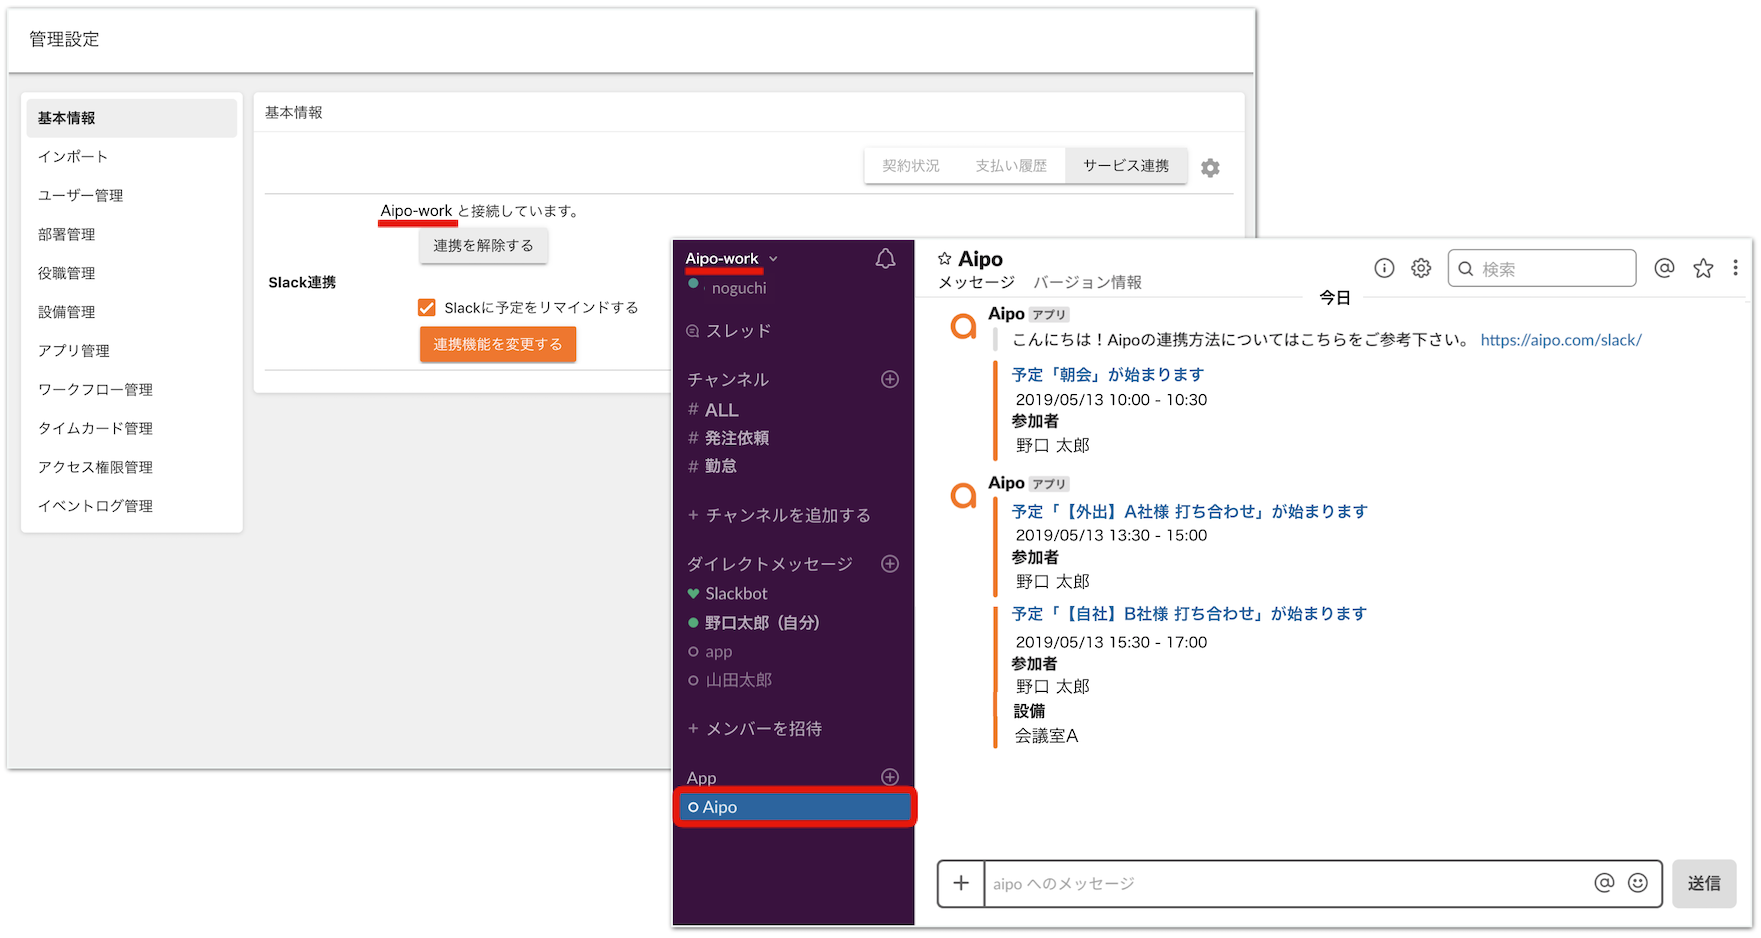Open 【自社】B社様 打ち合わせ schedule link
The width and height of the screenshot is (1761, 938).
1189,614
